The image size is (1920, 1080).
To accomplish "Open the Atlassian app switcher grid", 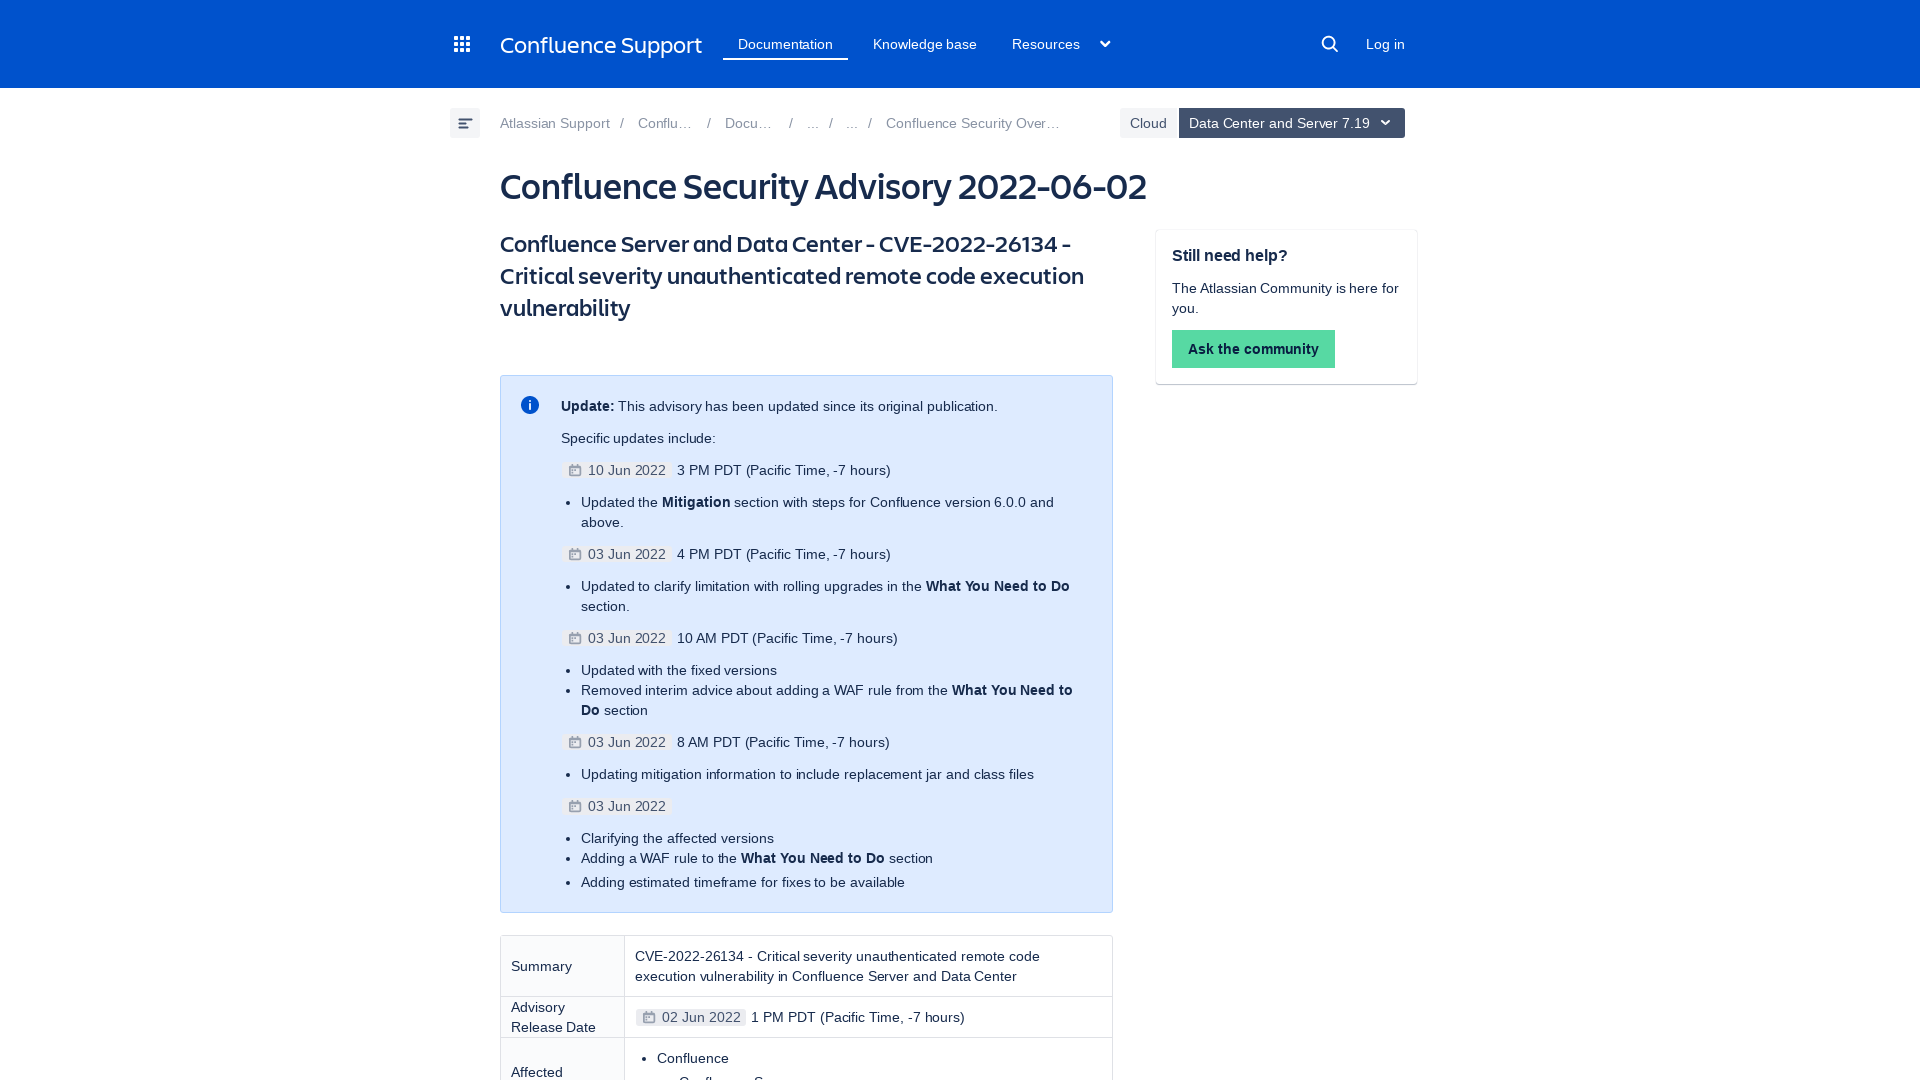I will pos(461,44).
